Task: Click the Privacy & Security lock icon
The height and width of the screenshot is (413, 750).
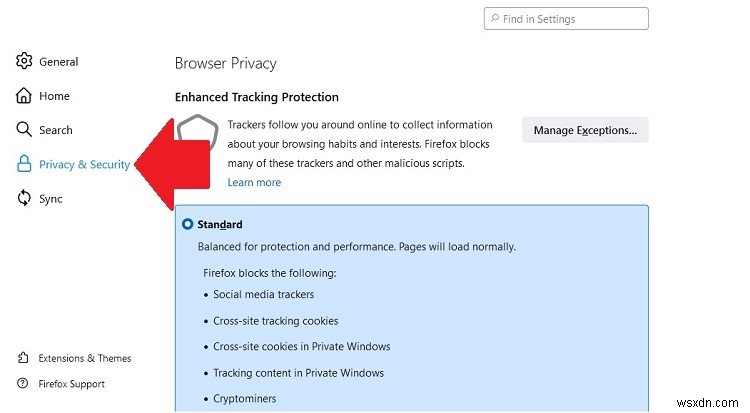Action: 24,164
